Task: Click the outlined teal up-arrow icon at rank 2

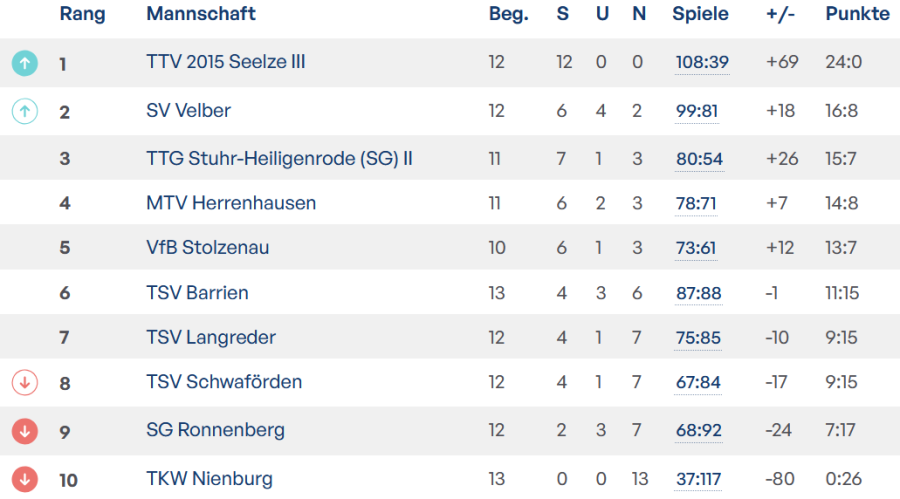Action: [25, 111]
